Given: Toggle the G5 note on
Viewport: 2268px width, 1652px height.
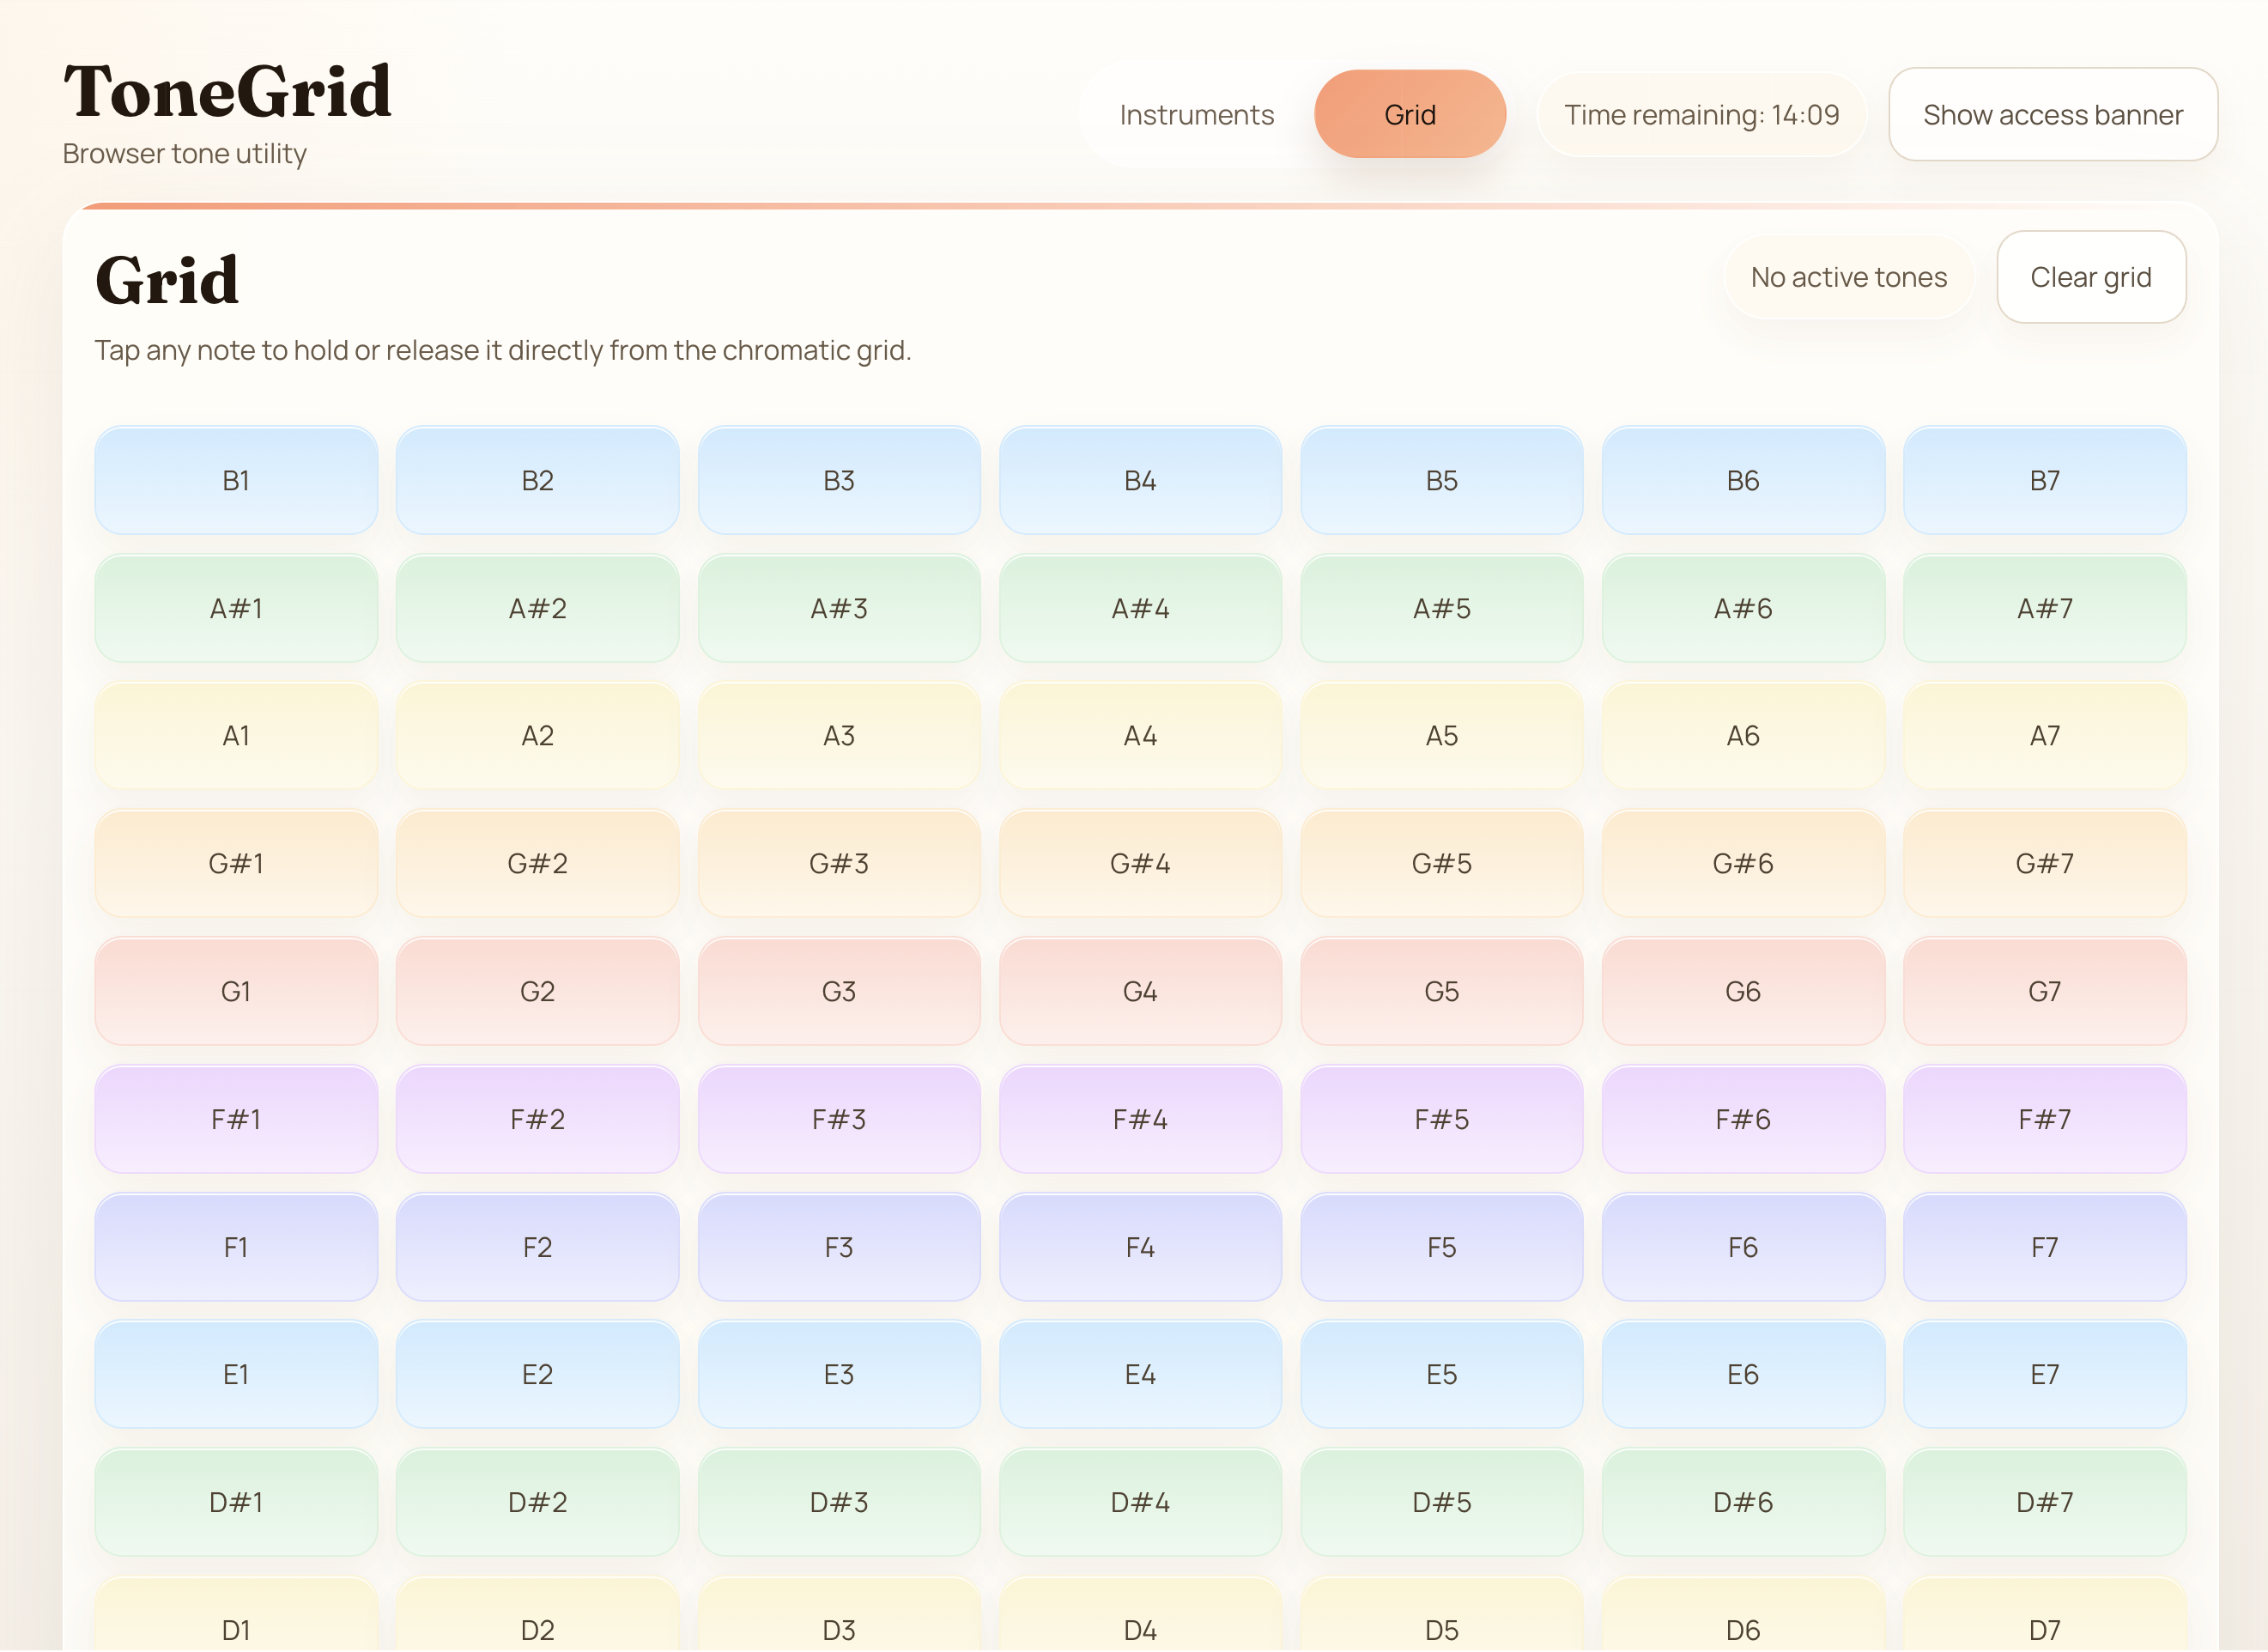Looking at the screenshot, I should pos(1442,991).
